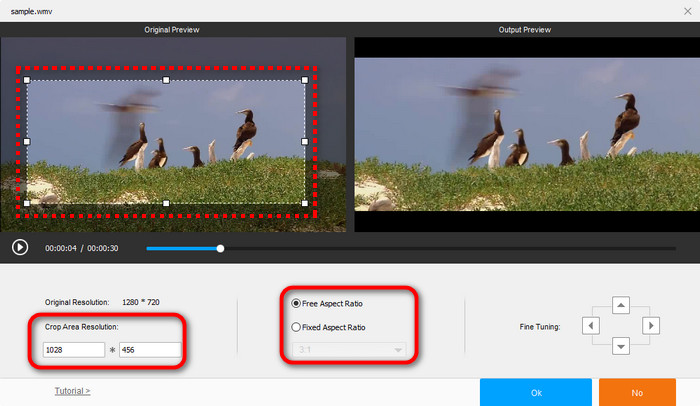The width and height of the screenshot is (700, 406).
Task: Click the fine tuning up arrow
Action: tap(621, 306)
